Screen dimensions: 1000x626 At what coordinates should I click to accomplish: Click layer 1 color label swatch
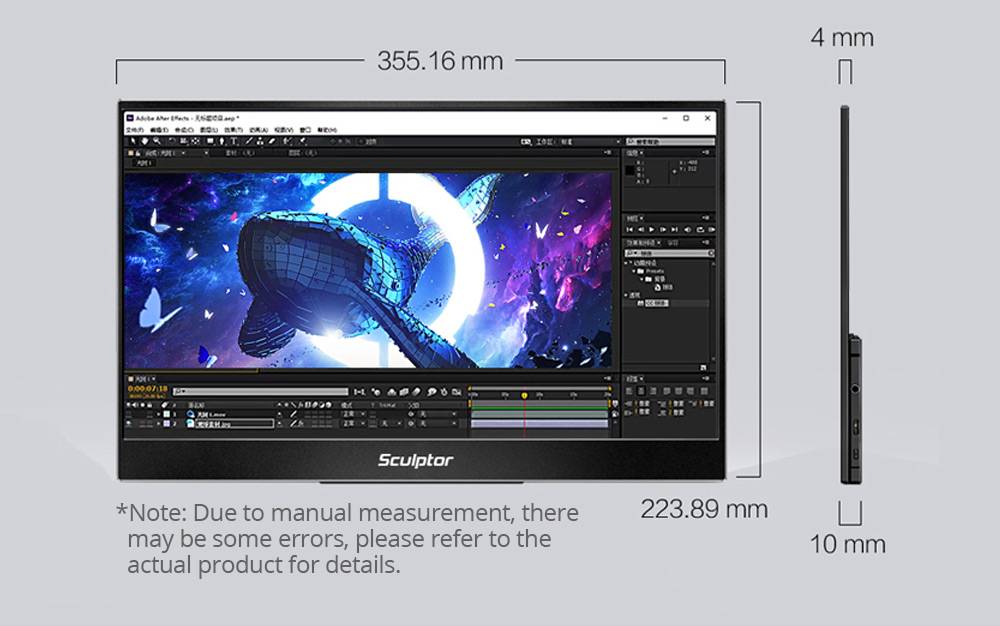[x=166, y=414]
